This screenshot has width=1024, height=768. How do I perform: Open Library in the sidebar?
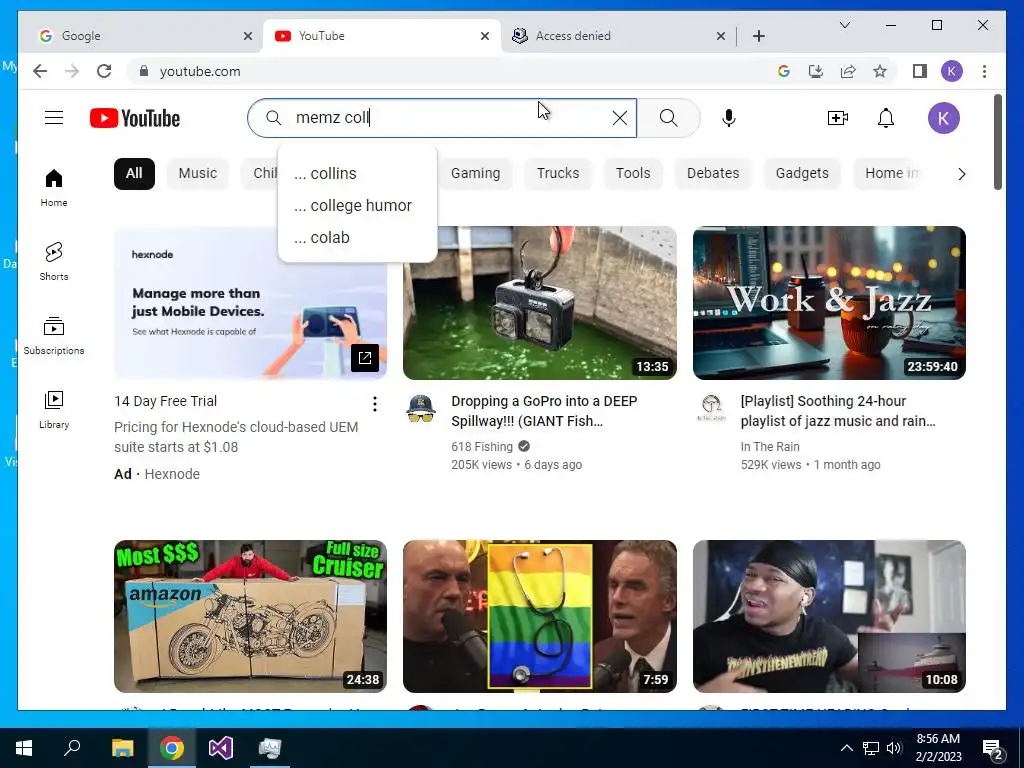pos(54,410)
